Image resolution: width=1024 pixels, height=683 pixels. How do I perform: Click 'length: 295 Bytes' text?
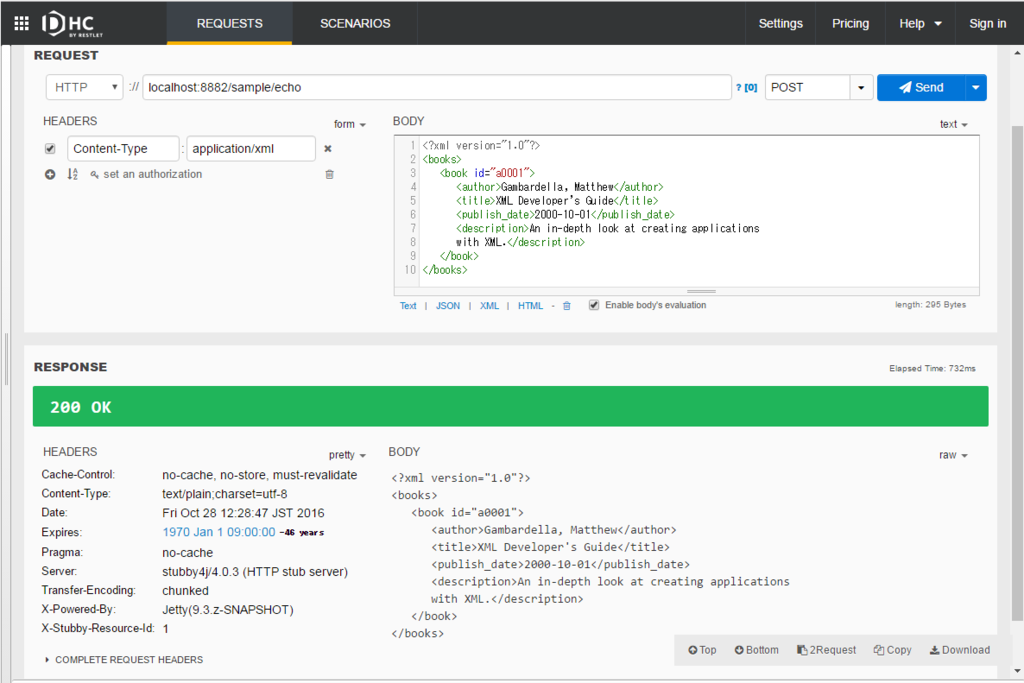point(930,305)
